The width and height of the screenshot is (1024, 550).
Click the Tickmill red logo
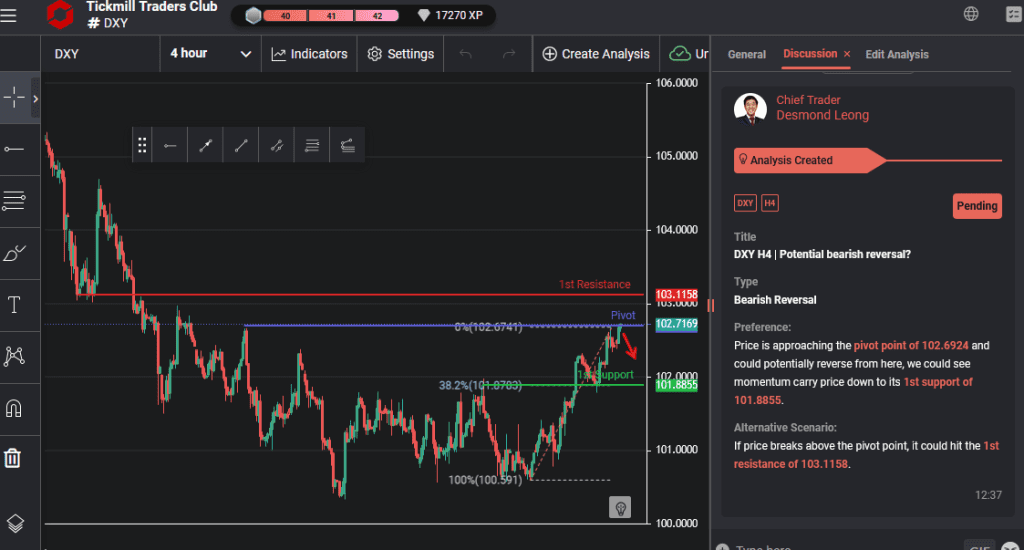pos(60,14)
